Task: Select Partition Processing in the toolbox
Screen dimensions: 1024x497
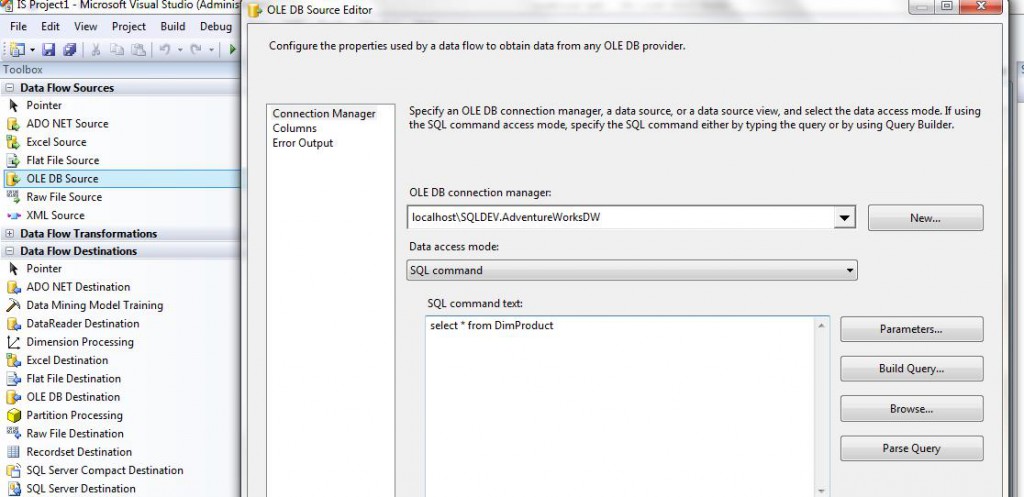Action: click(74, 415)
